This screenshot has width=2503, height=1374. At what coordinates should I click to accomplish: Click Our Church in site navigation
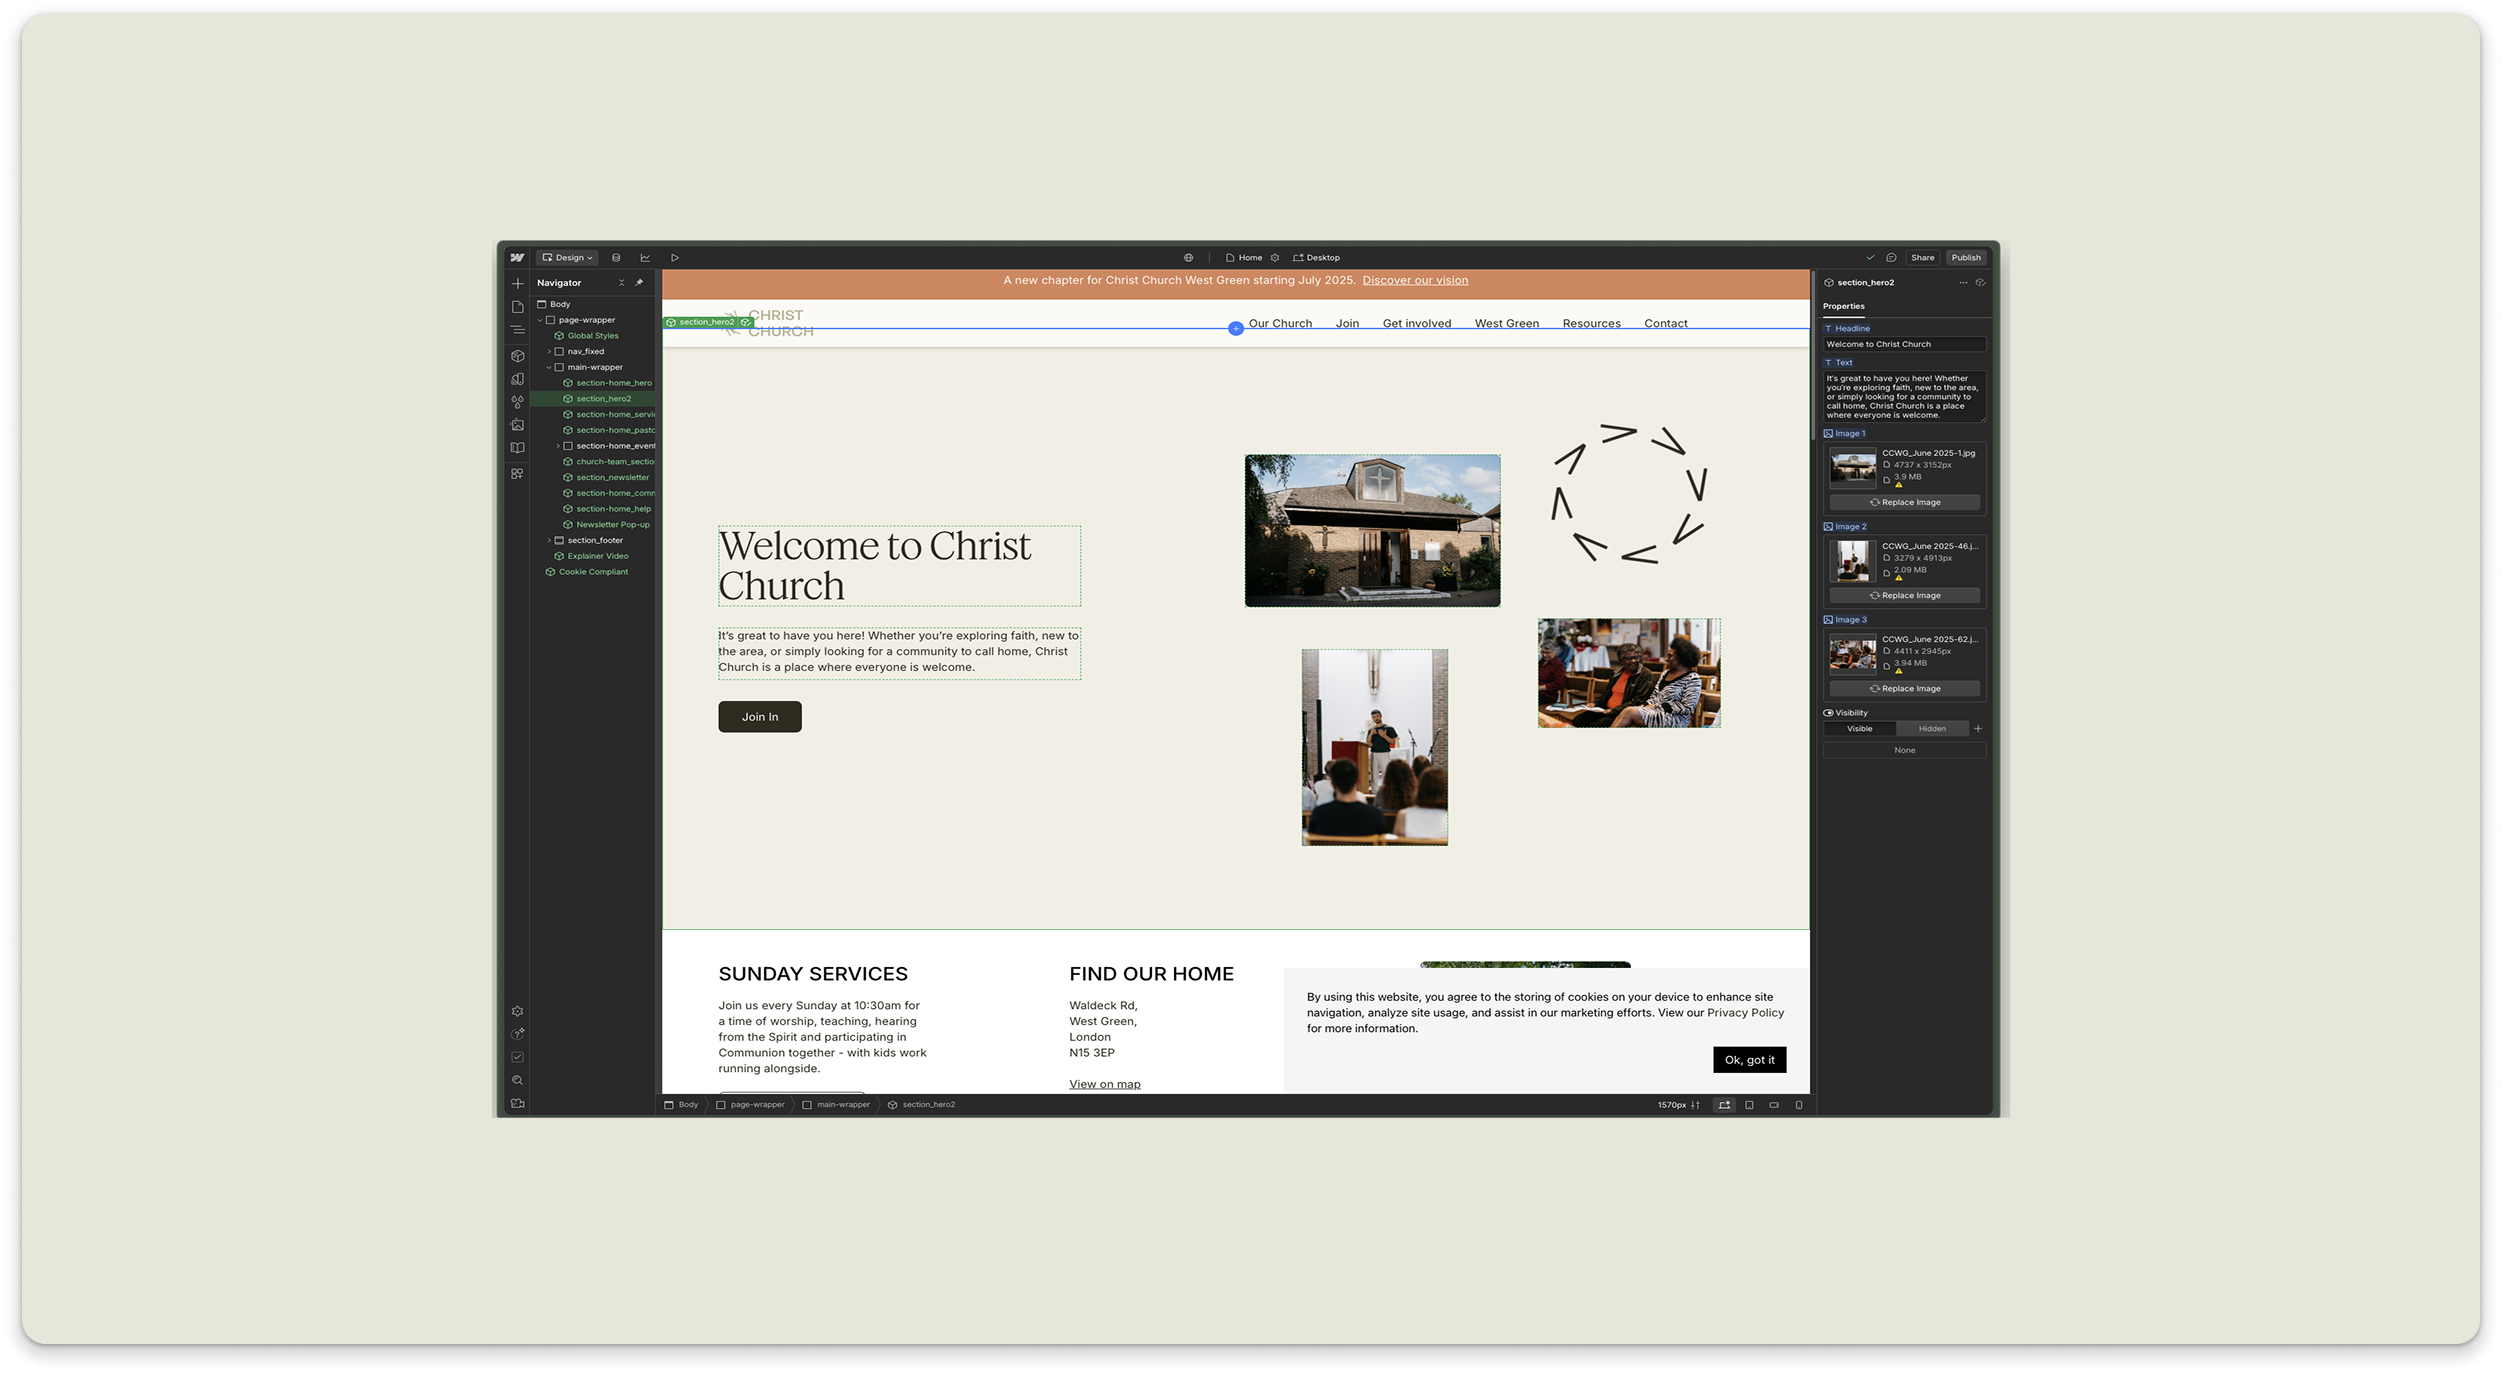[x=1280, y=324]
